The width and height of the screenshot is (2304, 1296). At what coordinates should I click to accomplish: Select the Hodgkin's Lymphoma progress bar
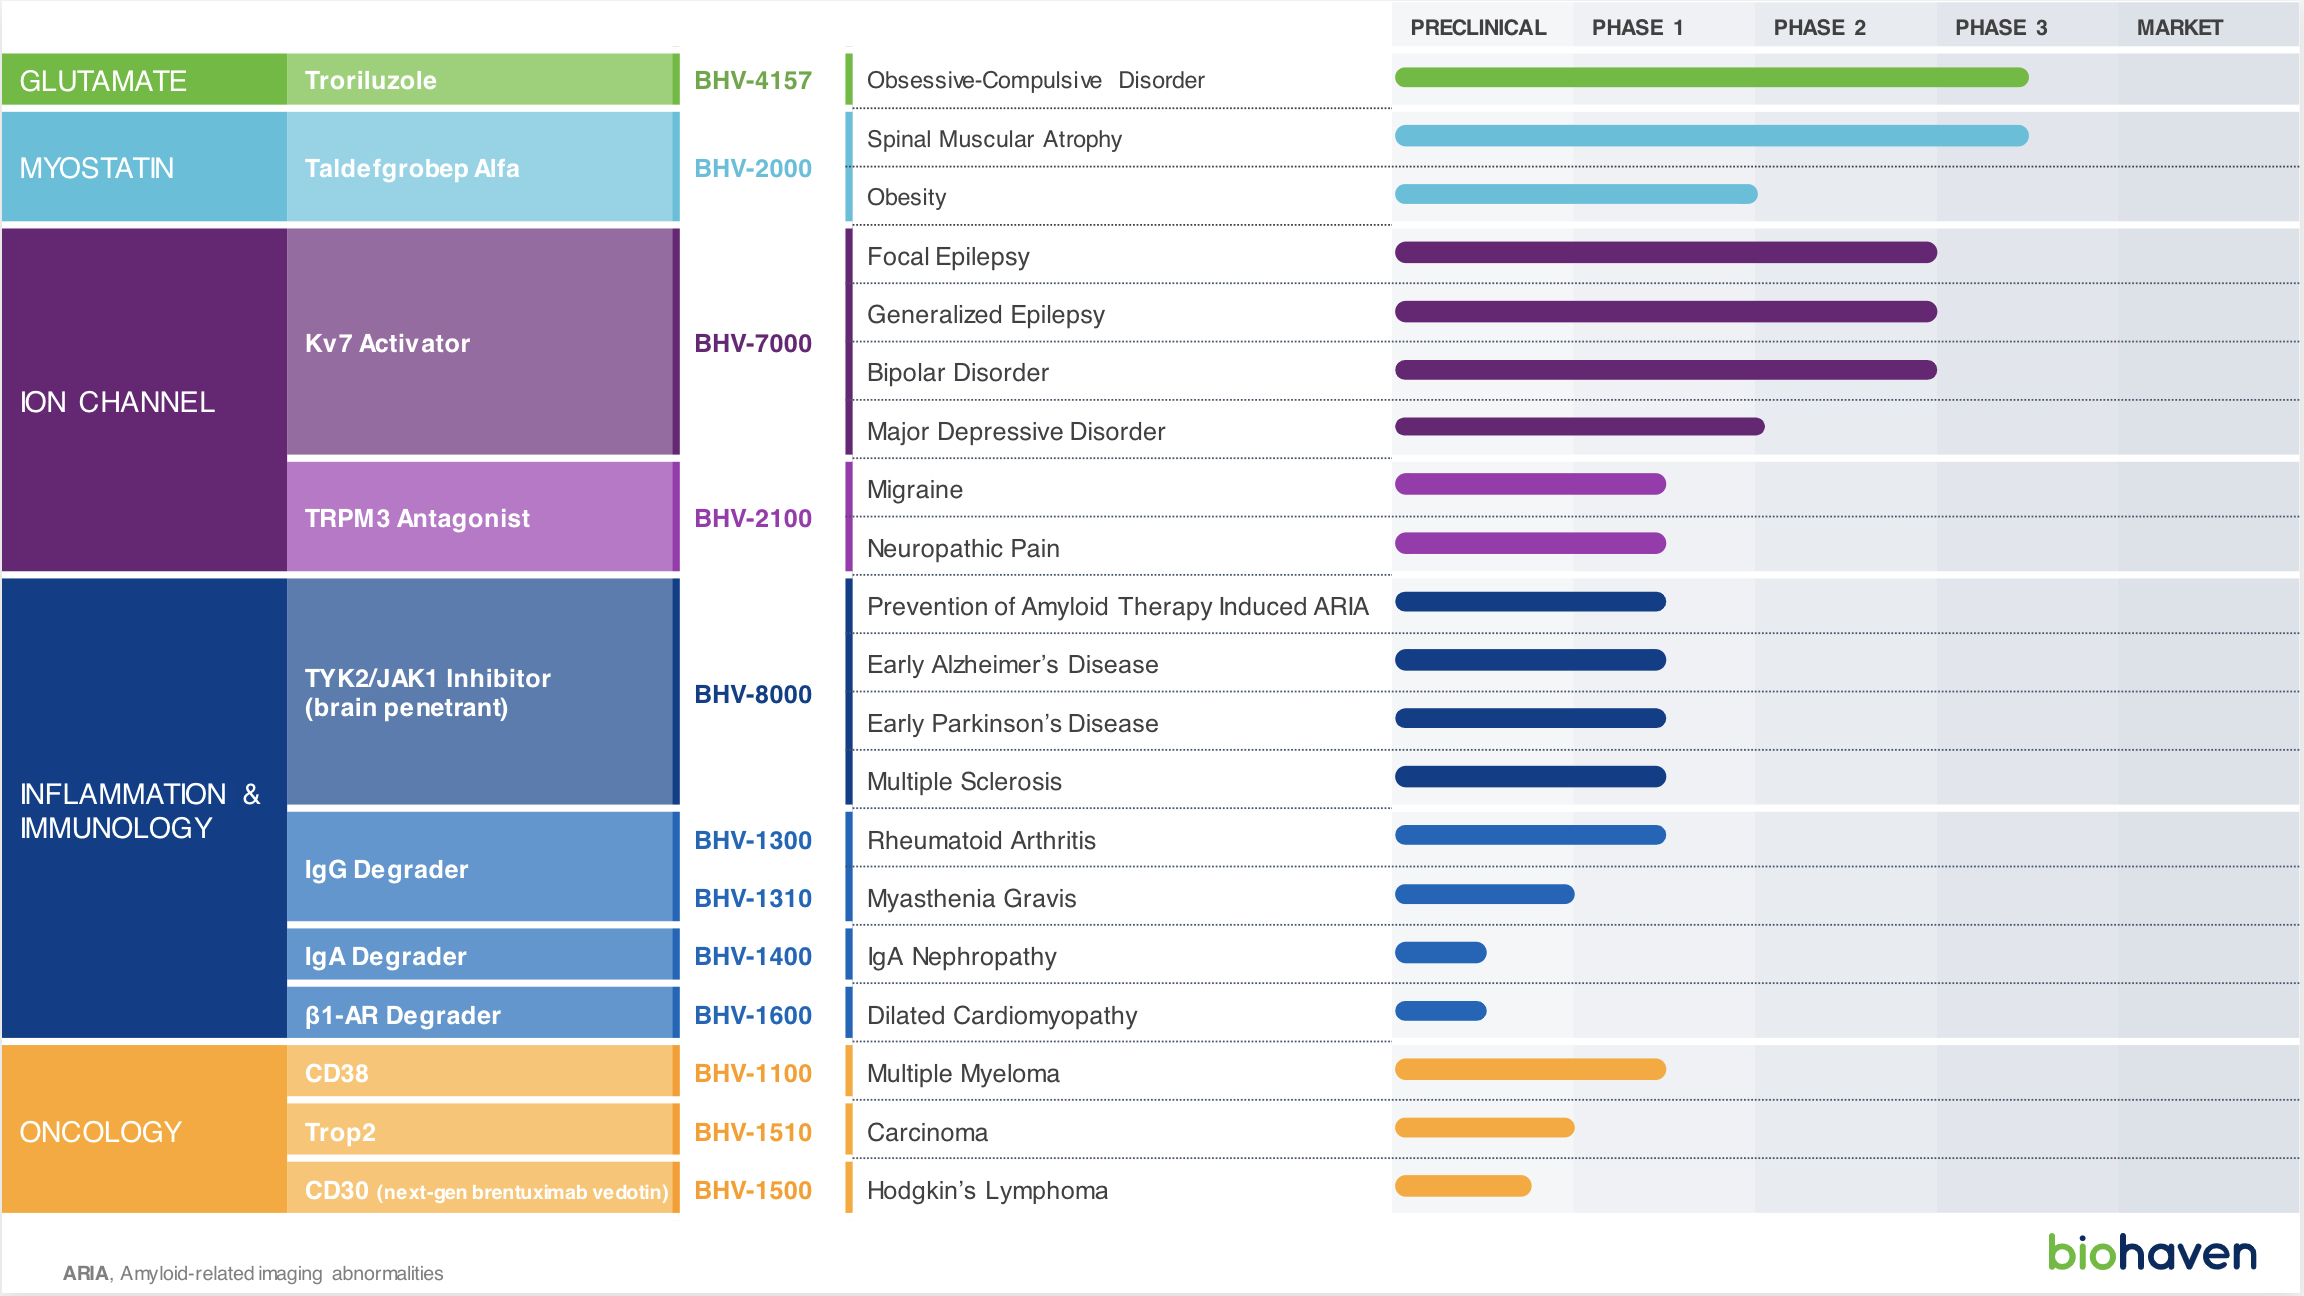coord(1462,1186)
